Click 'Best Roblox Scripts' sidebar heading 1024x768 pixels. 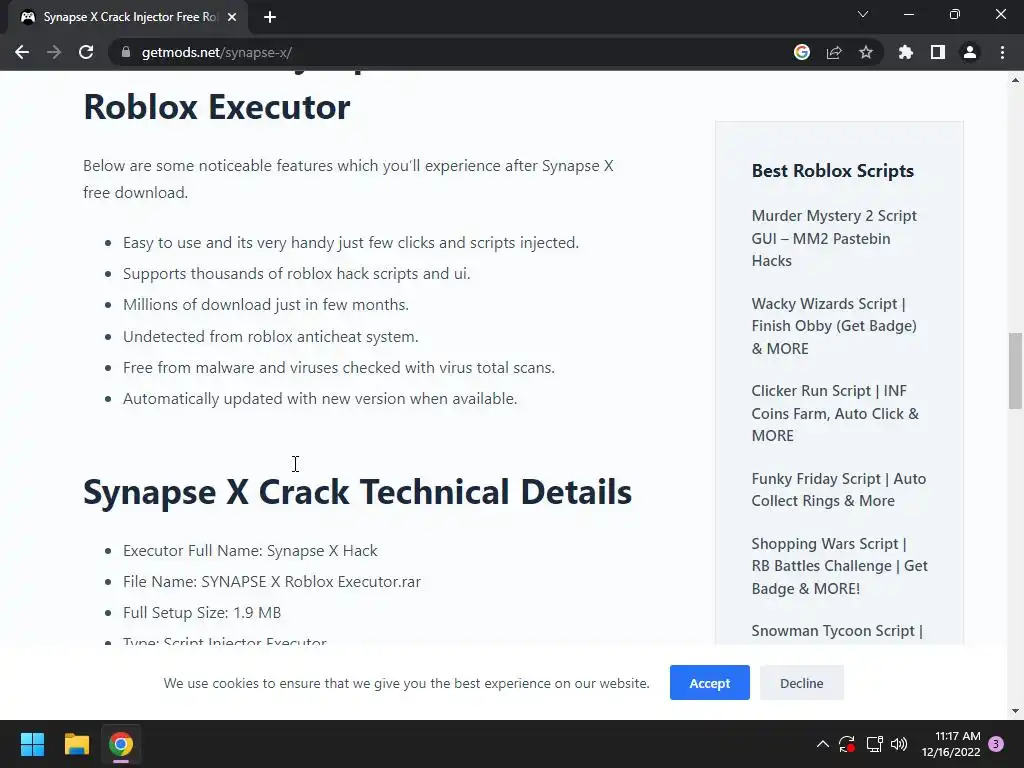[832, 170]
